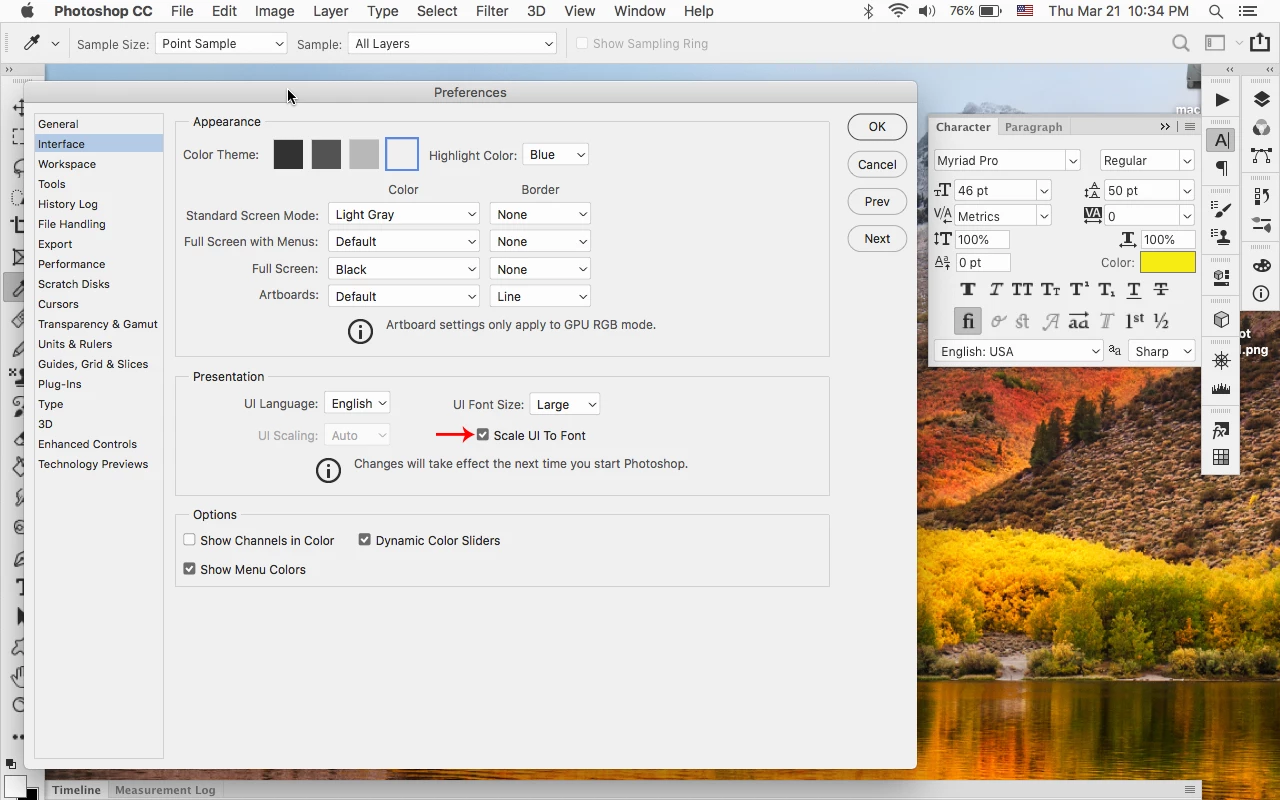This screenshot has width=1280, height=800.
Task: Apply Faux Bold in Character panel
Action: [x=967, y=289]
